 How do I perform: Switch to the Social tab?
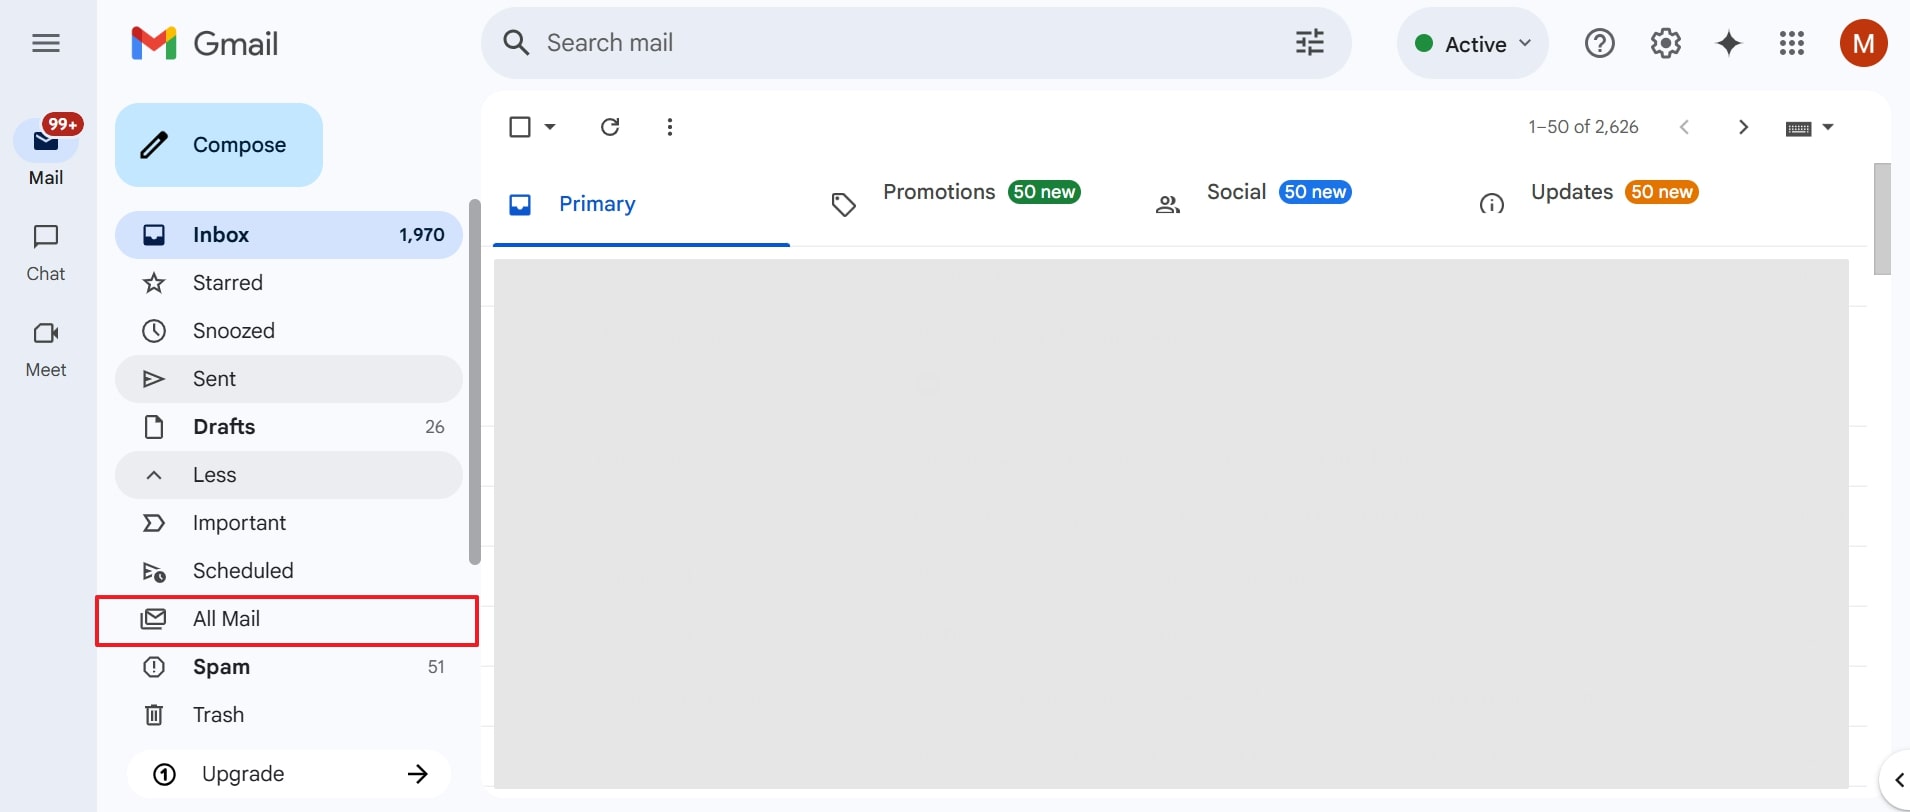(1236, 193)
